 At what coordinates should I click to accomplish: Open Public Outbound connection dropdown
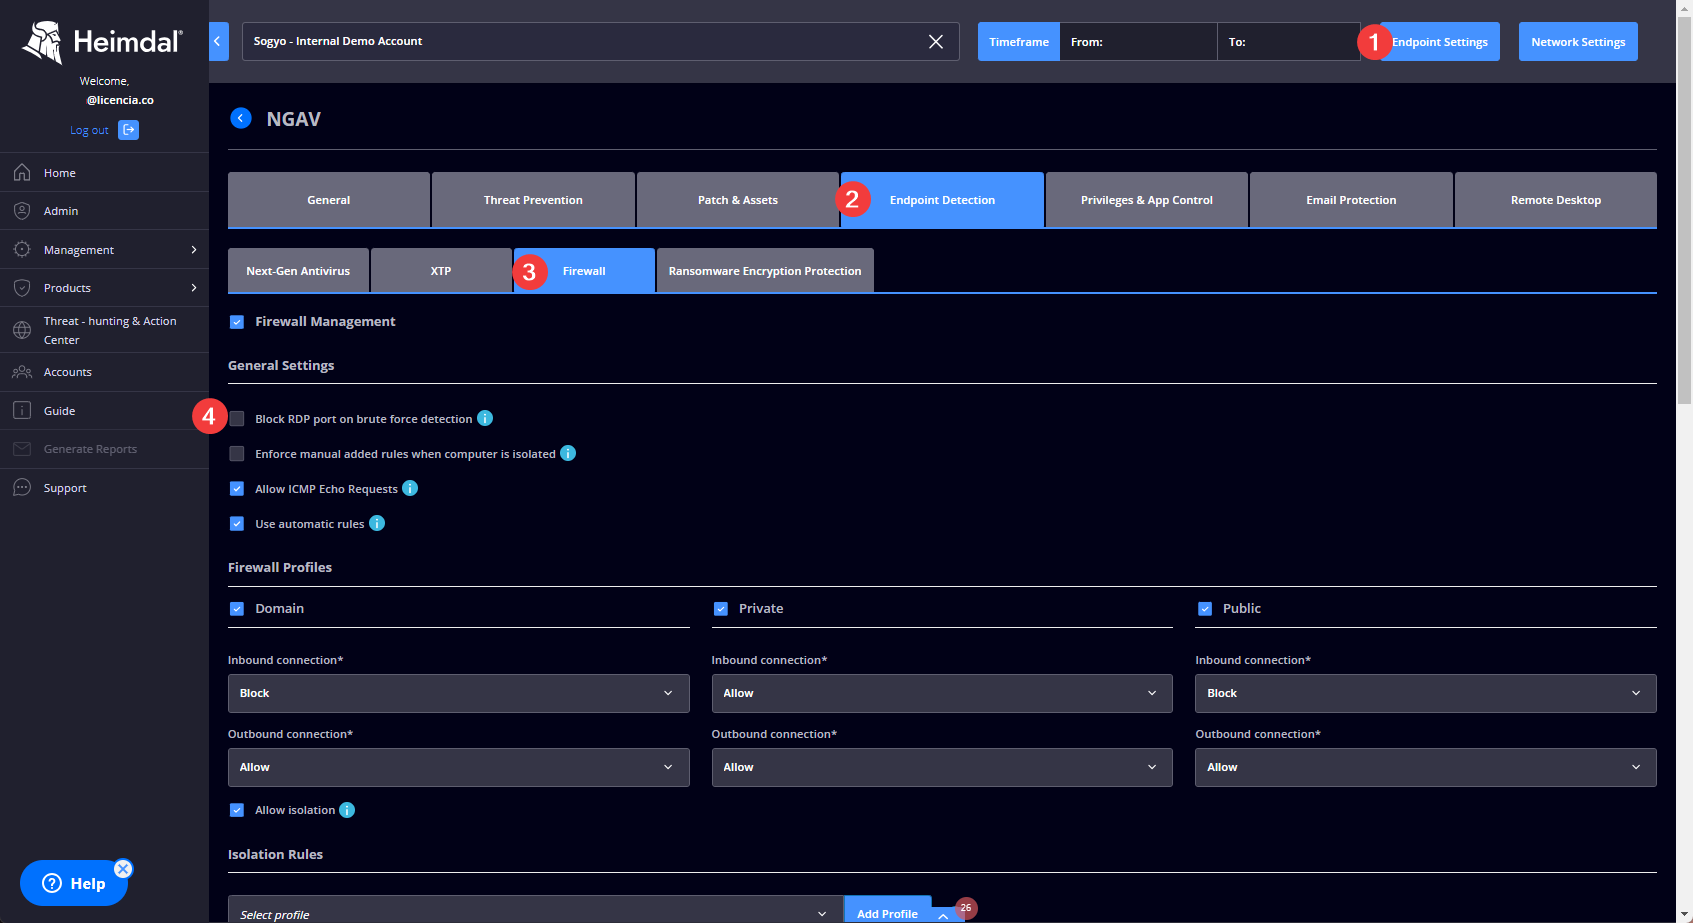pos(1426,767)
